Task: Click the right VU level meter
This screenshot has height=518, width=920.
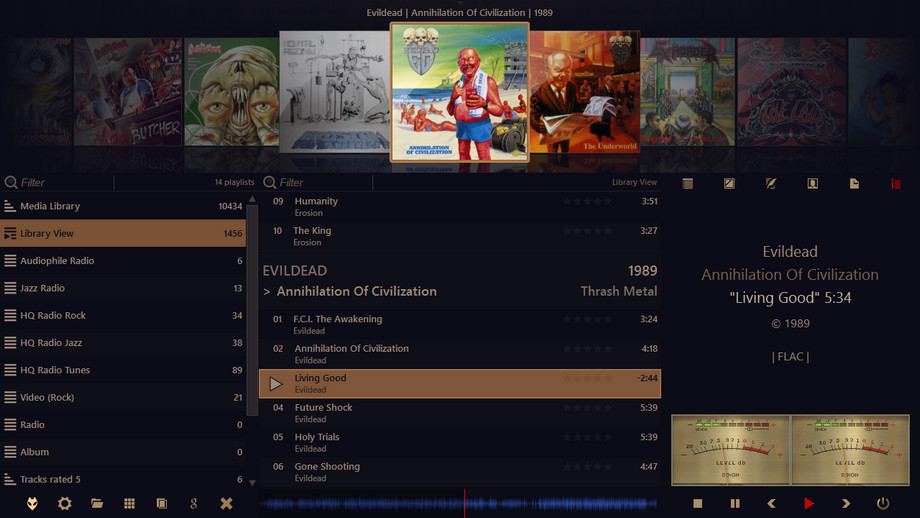Action: (x=850, y=450)
